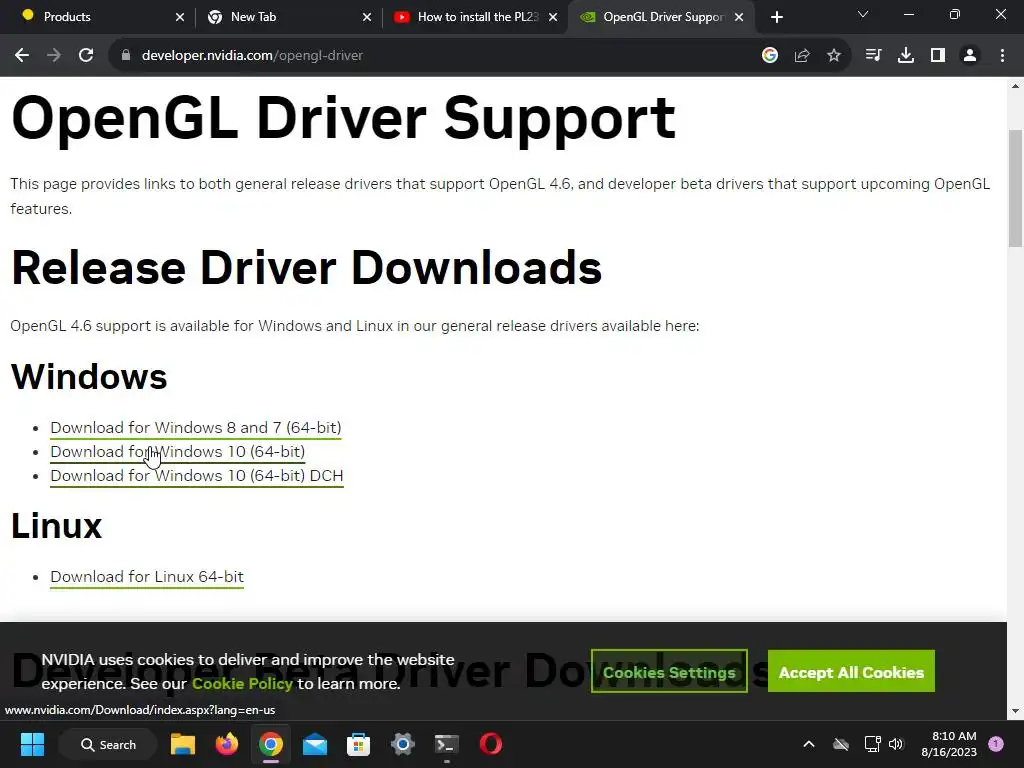Open the notification badge icon
Screen dimensions: 1024x768
[x=996, y=743]
